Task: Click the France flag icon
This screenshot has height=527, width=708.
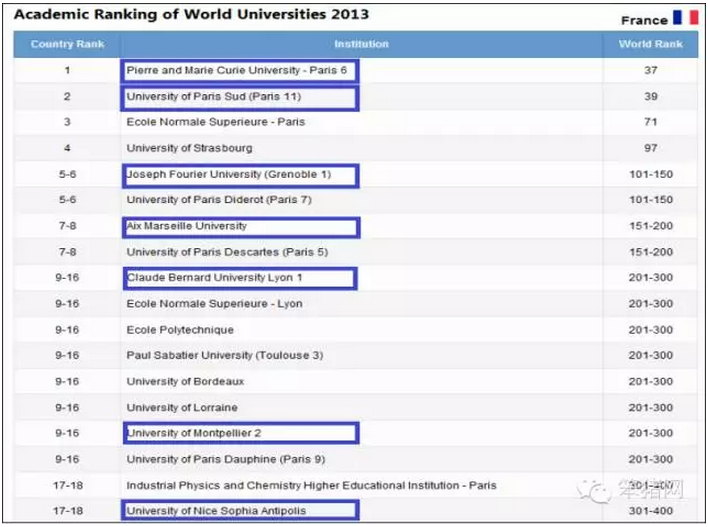Action: point(685,18)
